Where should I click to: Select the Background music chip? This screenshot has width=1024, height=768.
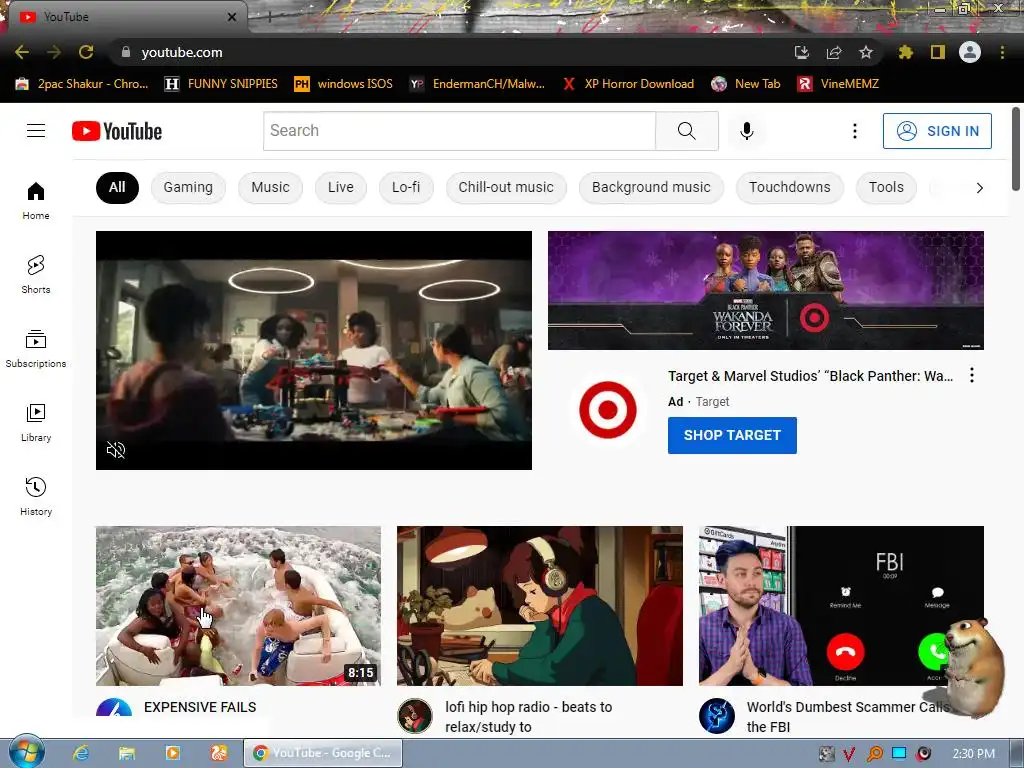pos(651,187)
